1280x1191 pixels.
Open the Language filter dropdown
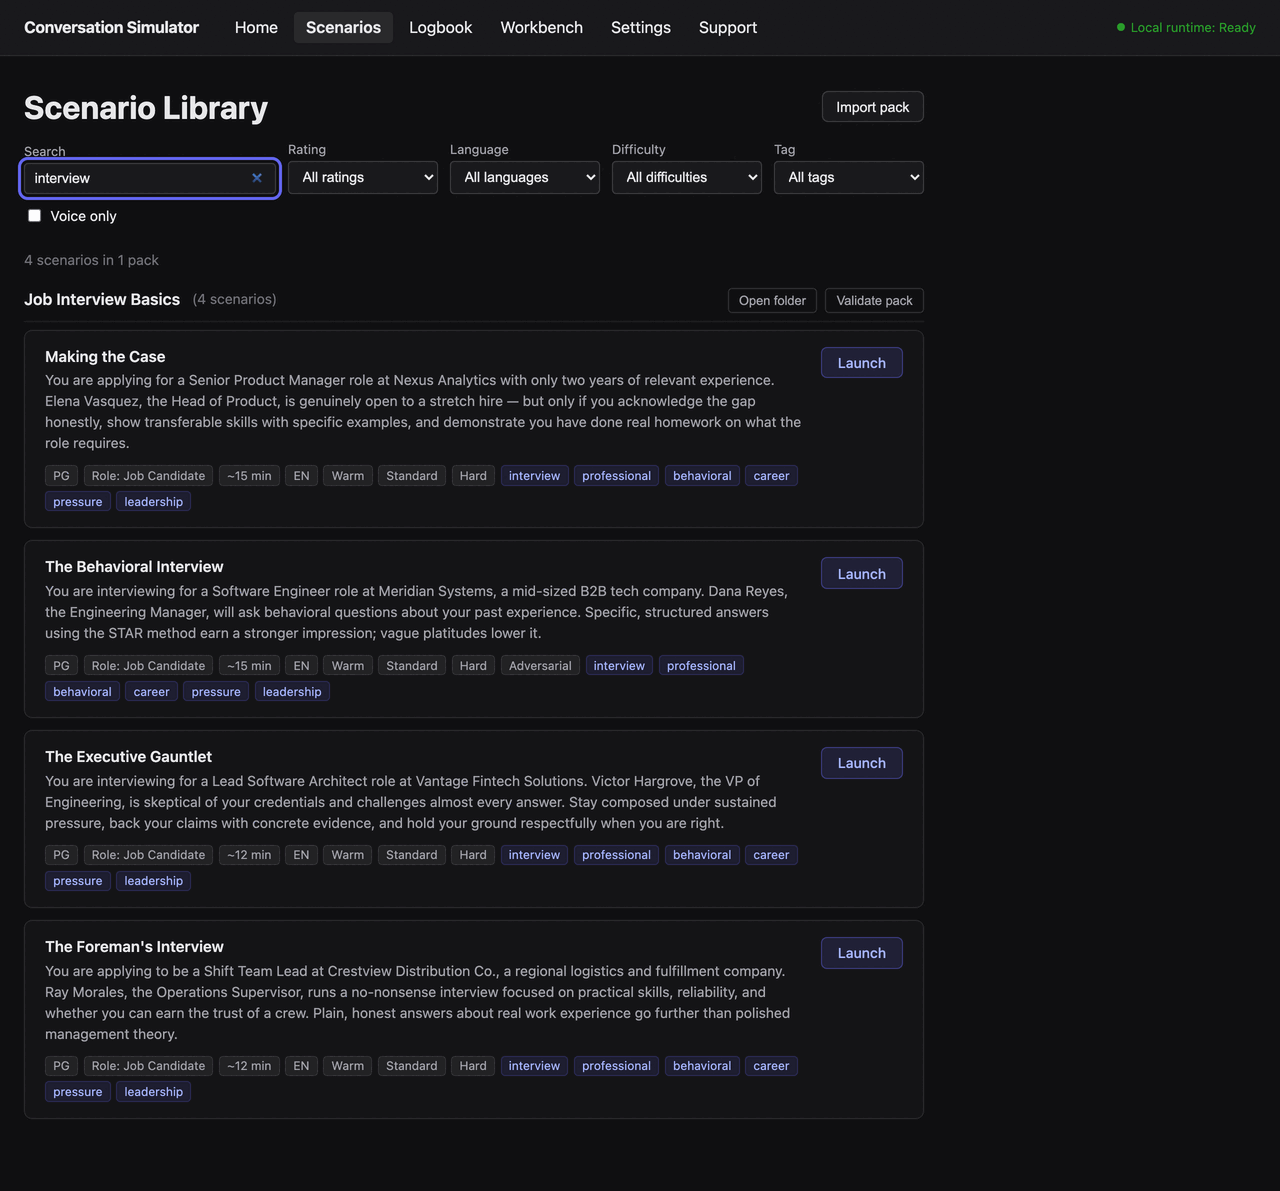point(525,178)
